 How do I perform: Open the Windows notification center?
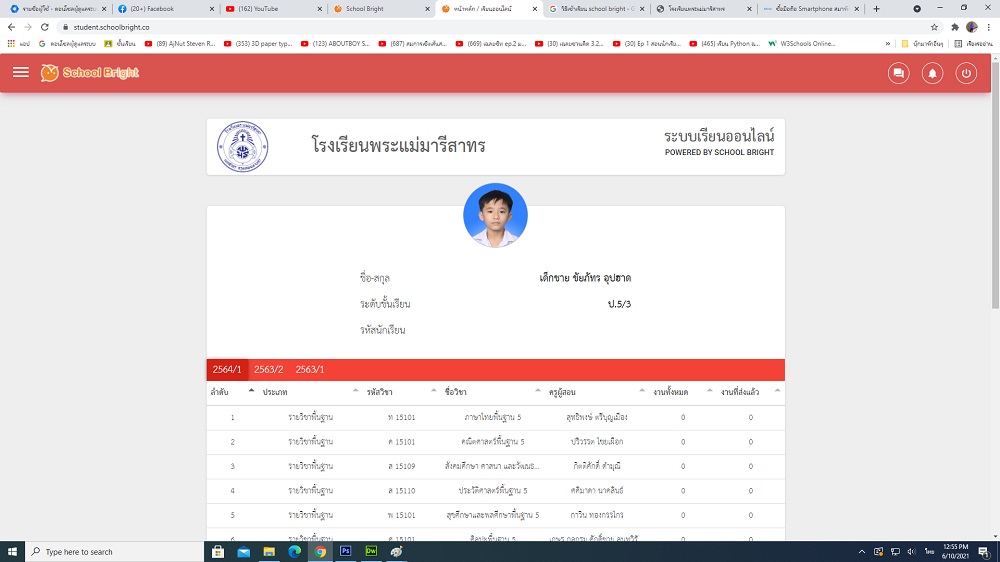point(984,552)
